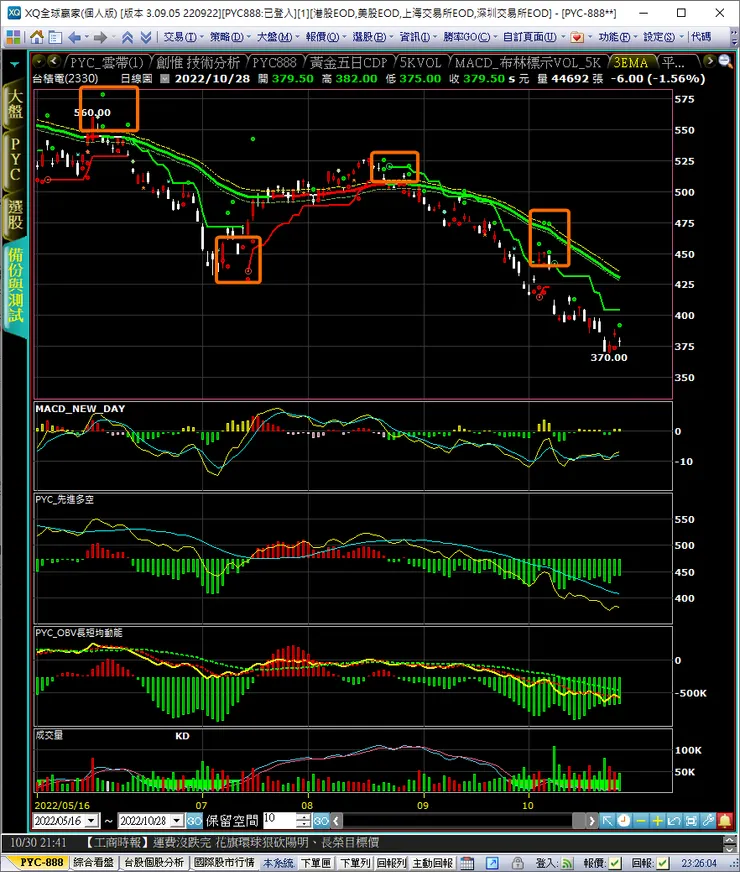
Task: Click the fit-to-screen icon in chart toolbar
Action: click(x=691, y=820)
